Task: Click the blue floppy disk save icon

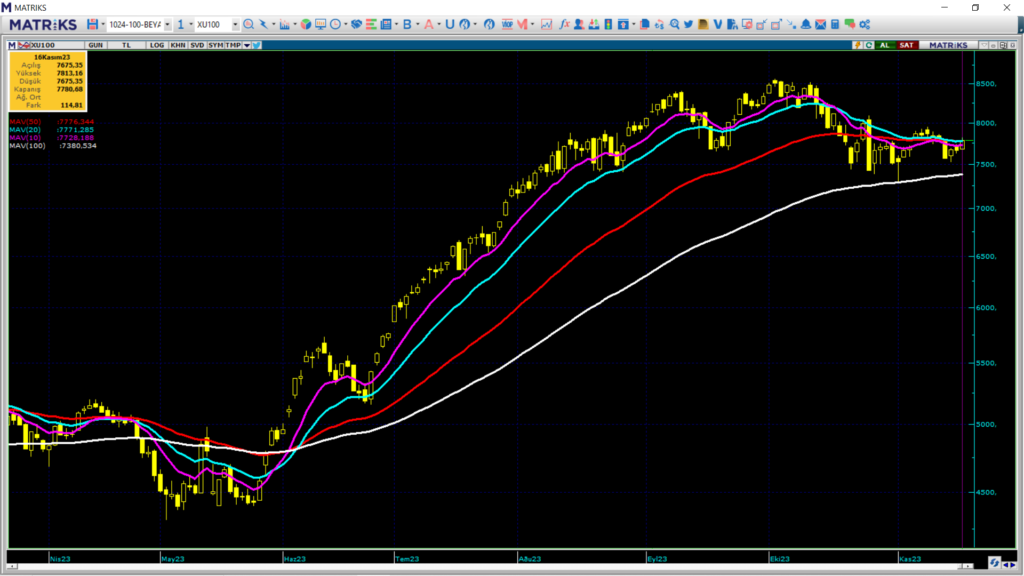Action: coord(92,24)
